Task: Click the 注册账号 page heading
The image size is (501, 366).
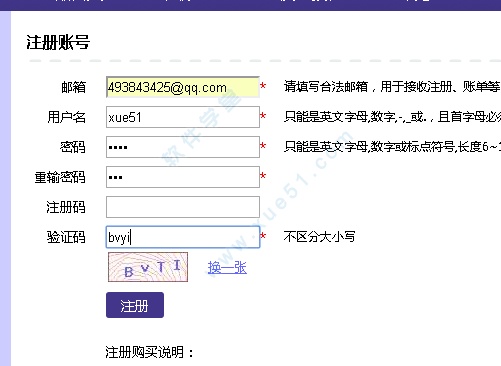Action: pyautogui.click(x=58, y=43)
